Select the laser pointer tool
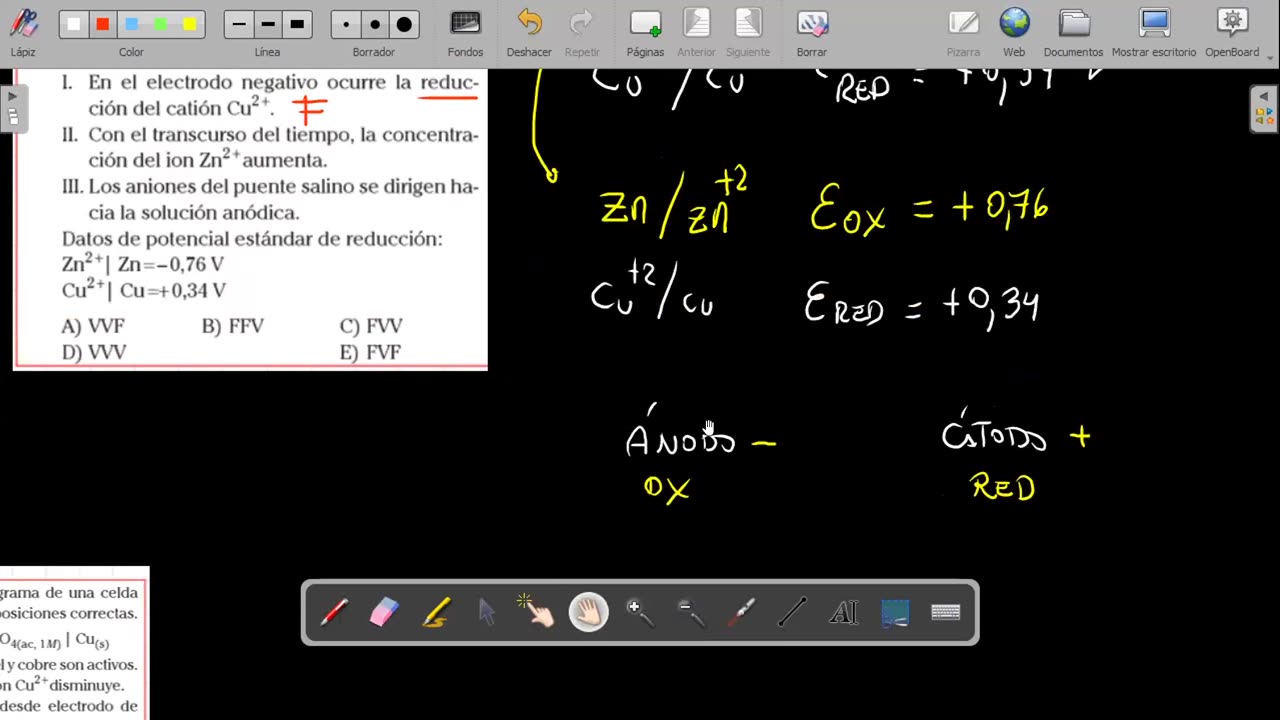 (742, 612)
